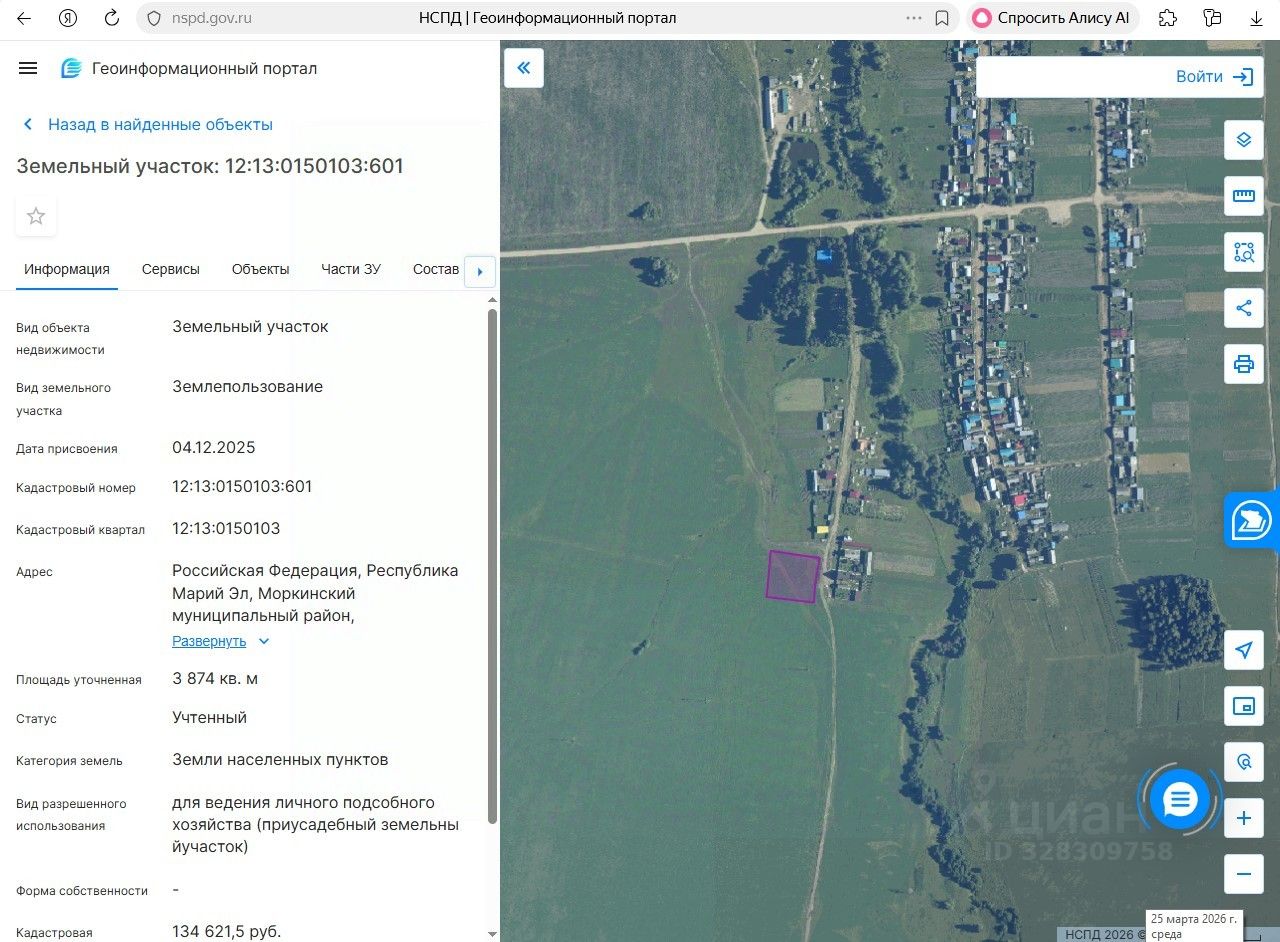Bookmark this page
The width and height of the screenshot is (1280, 942).
pos(941,18)
